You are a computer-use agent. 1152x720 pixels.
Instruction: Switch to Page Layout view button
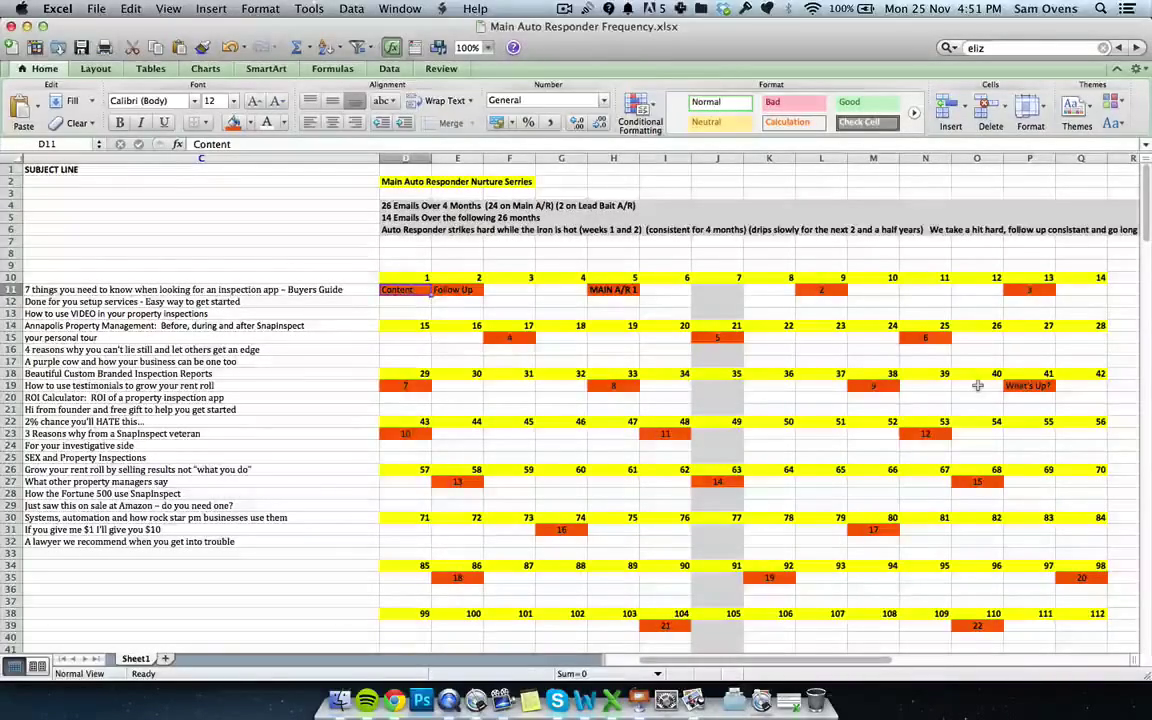pos(37,666)
